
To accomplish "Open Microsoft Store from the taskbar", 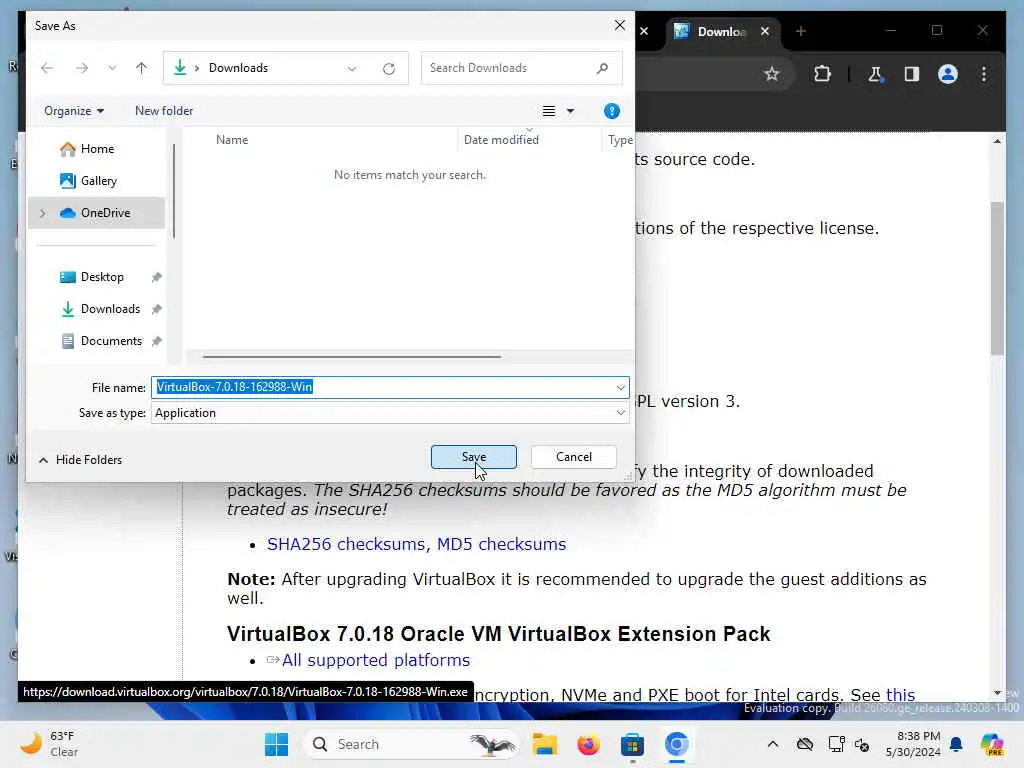I will 632,744.
